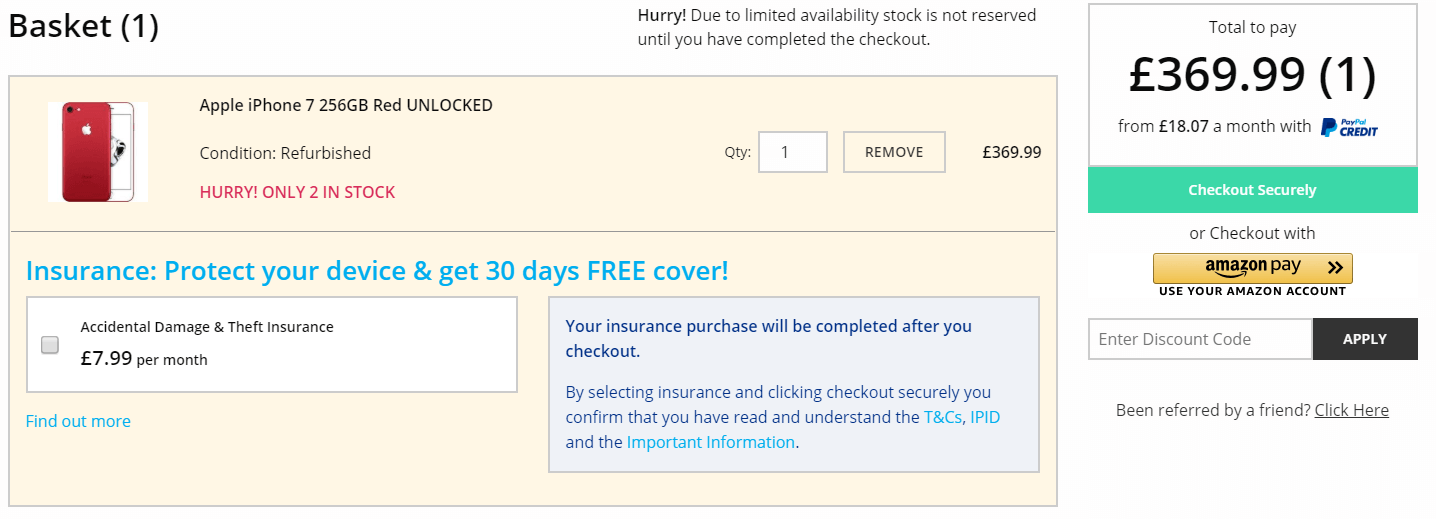1436x519 pixels.
Task: Click the red iPhone 7 product image
Action: coord(97,151)
